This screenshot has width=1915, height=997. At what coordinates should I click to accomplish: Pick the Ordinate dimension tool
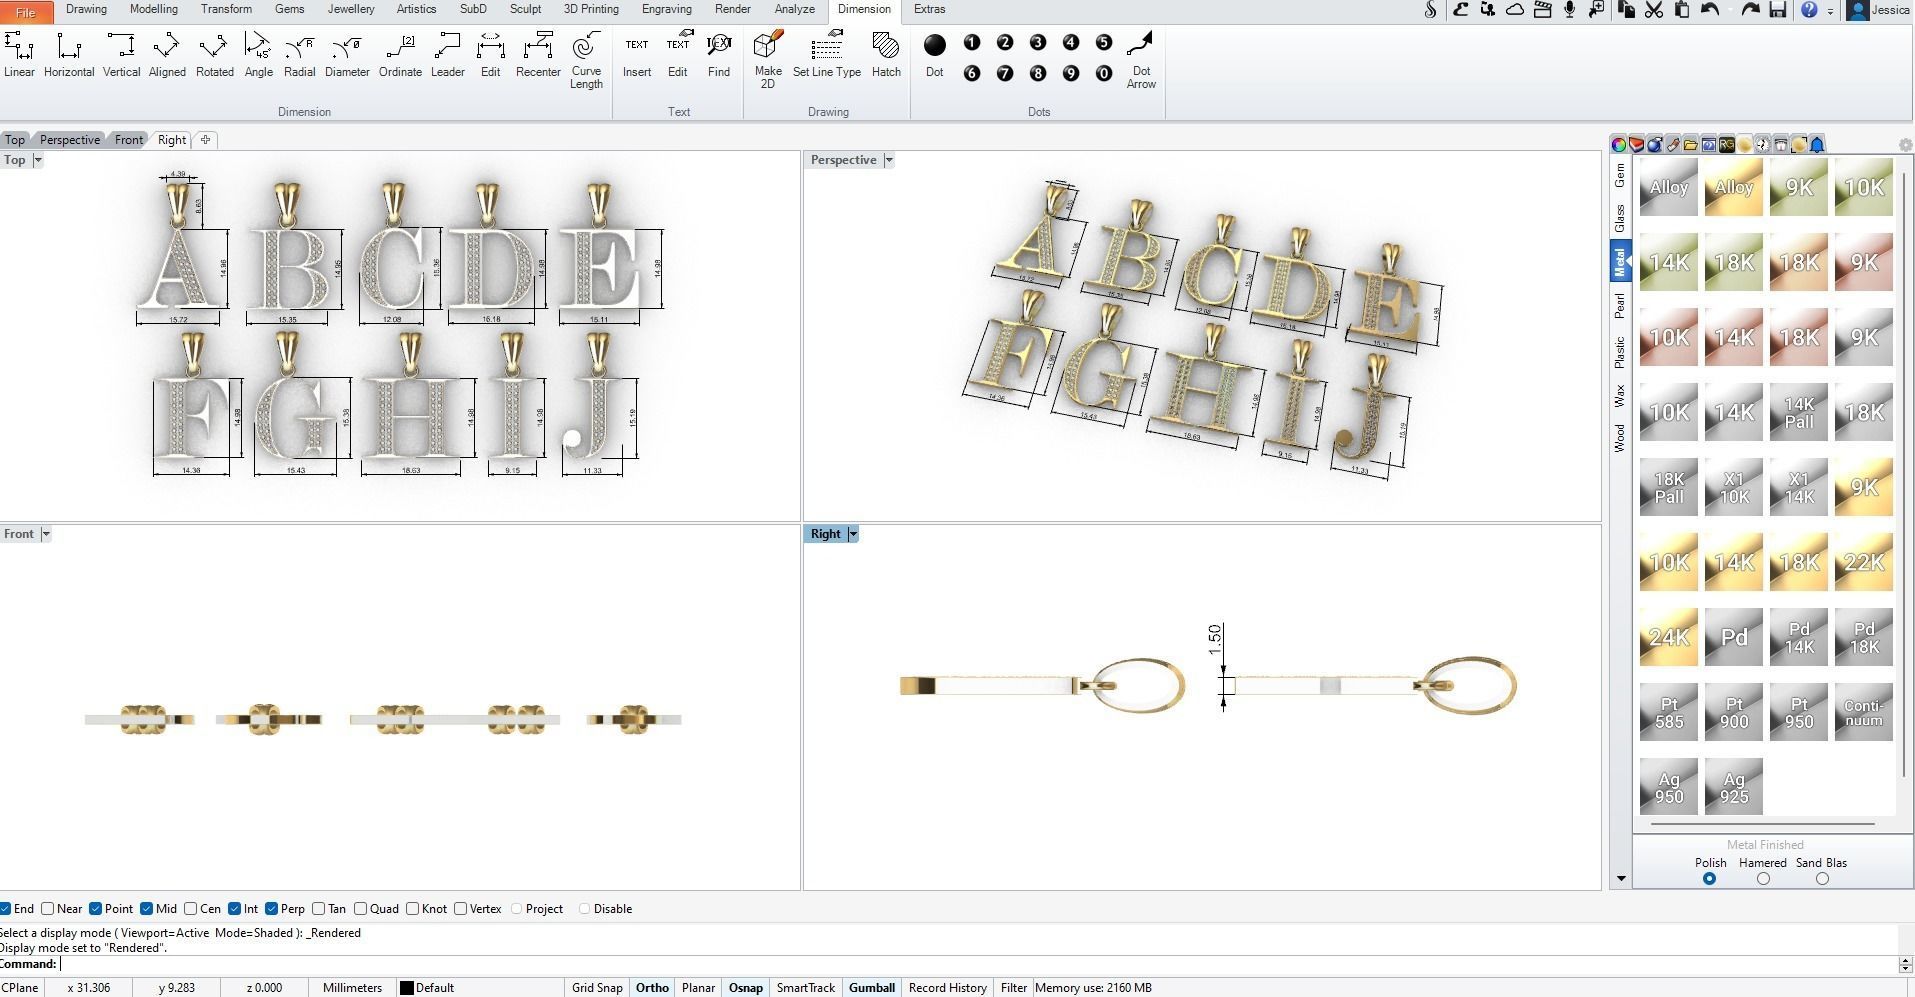tap(400, 55)
